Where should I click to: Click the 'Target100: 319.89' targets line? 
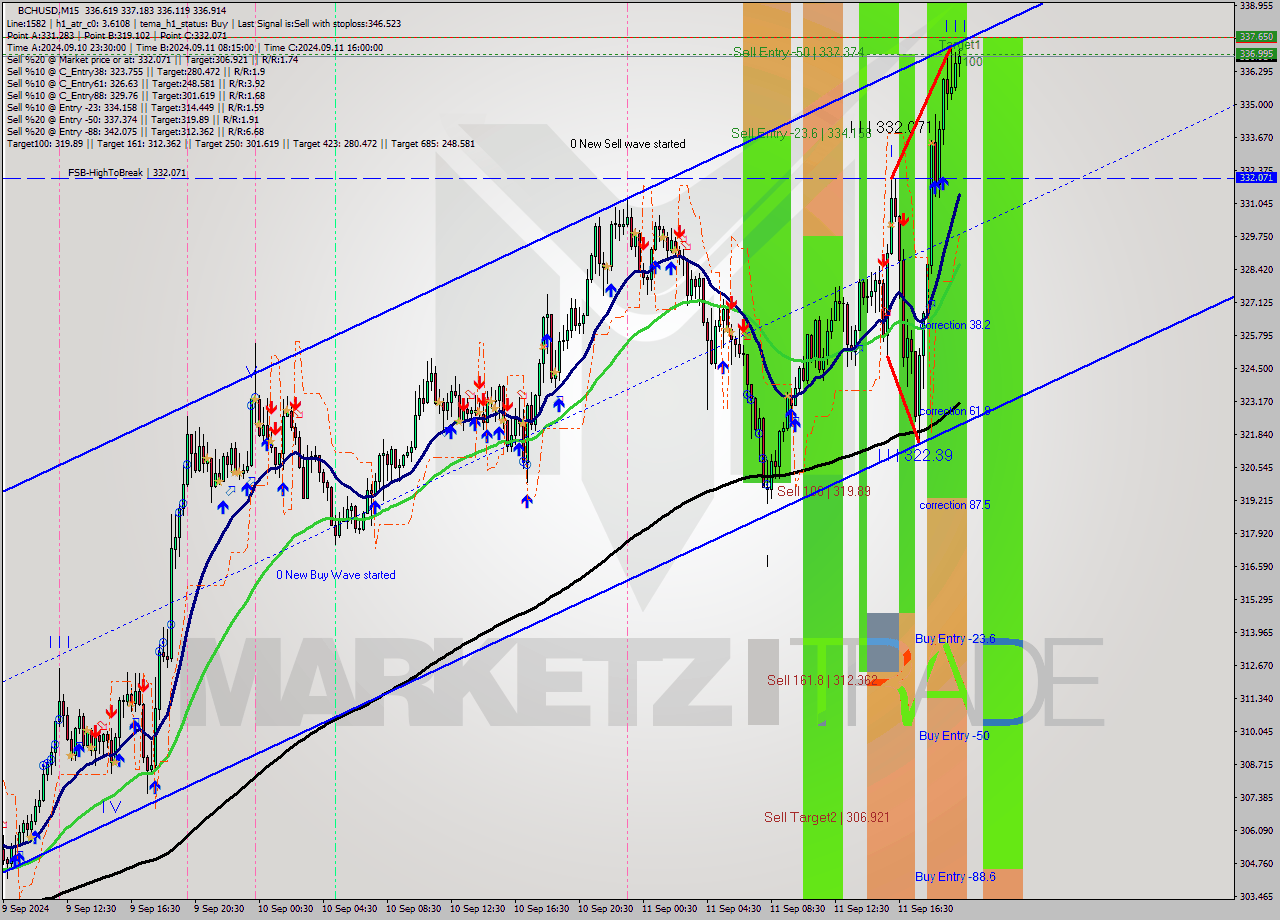(241, 143)
